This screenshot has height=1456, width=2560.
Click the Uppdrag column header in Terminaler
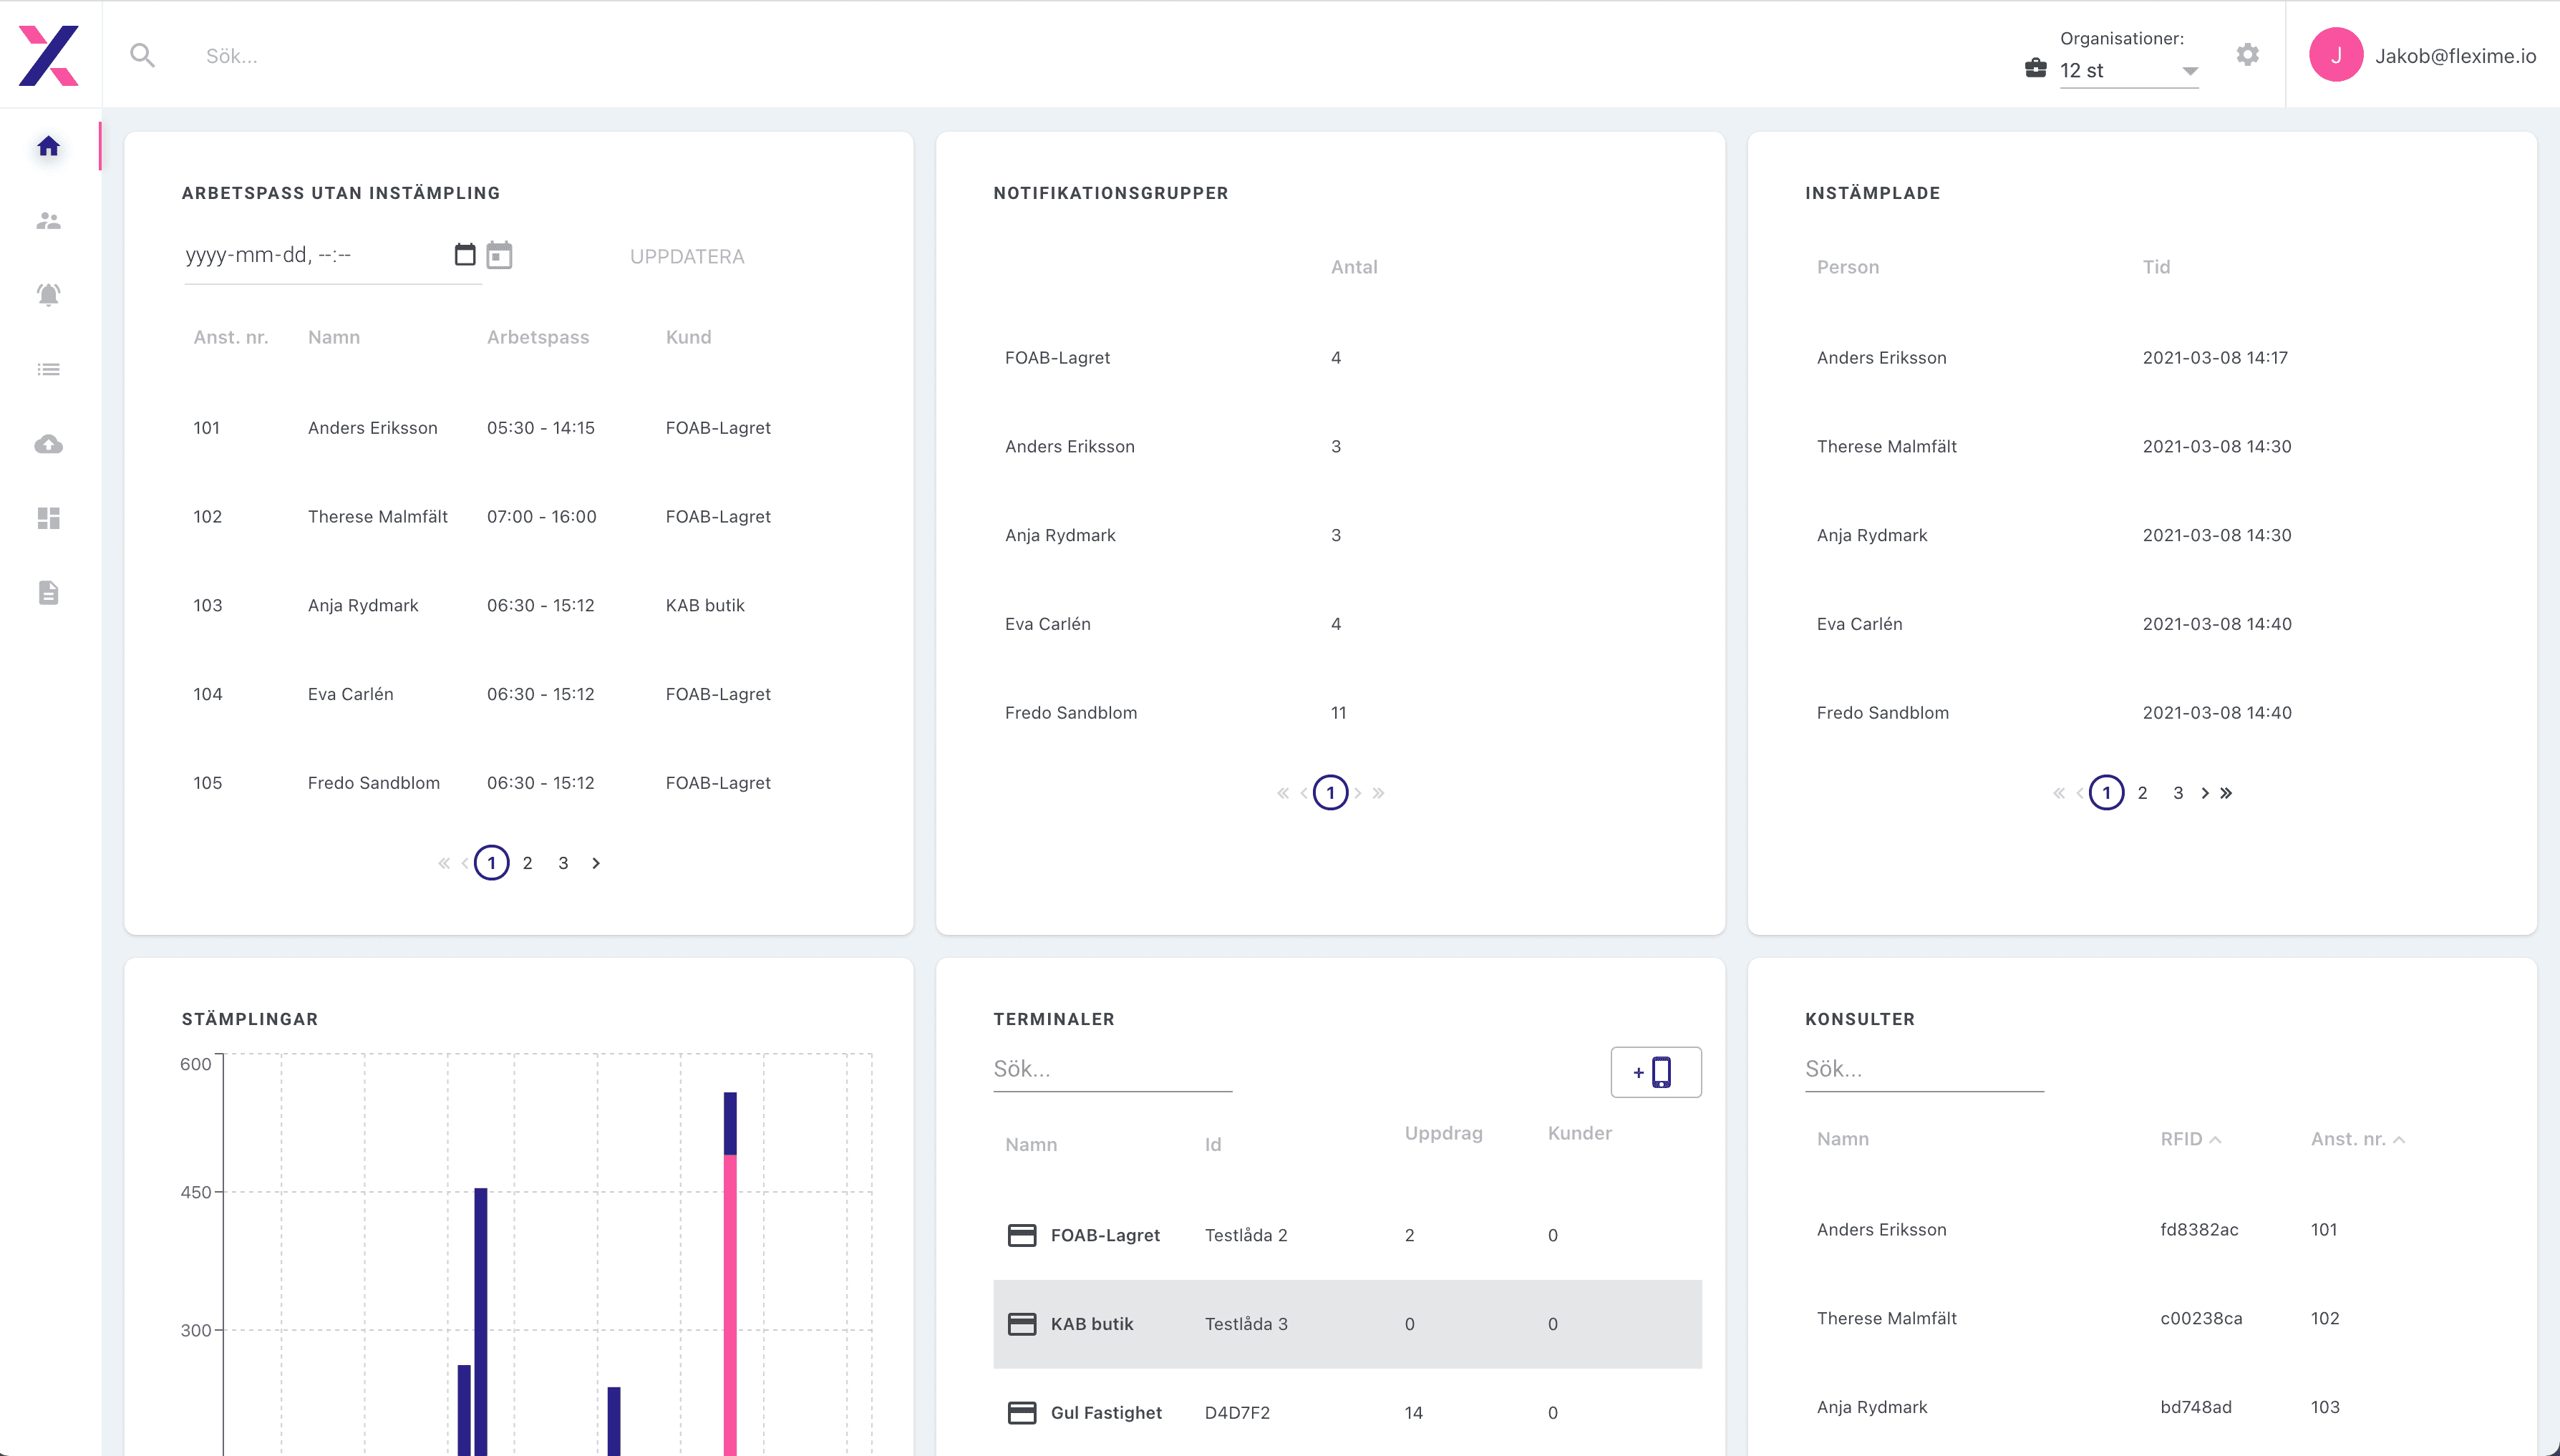click(x=1443, y=1133)
